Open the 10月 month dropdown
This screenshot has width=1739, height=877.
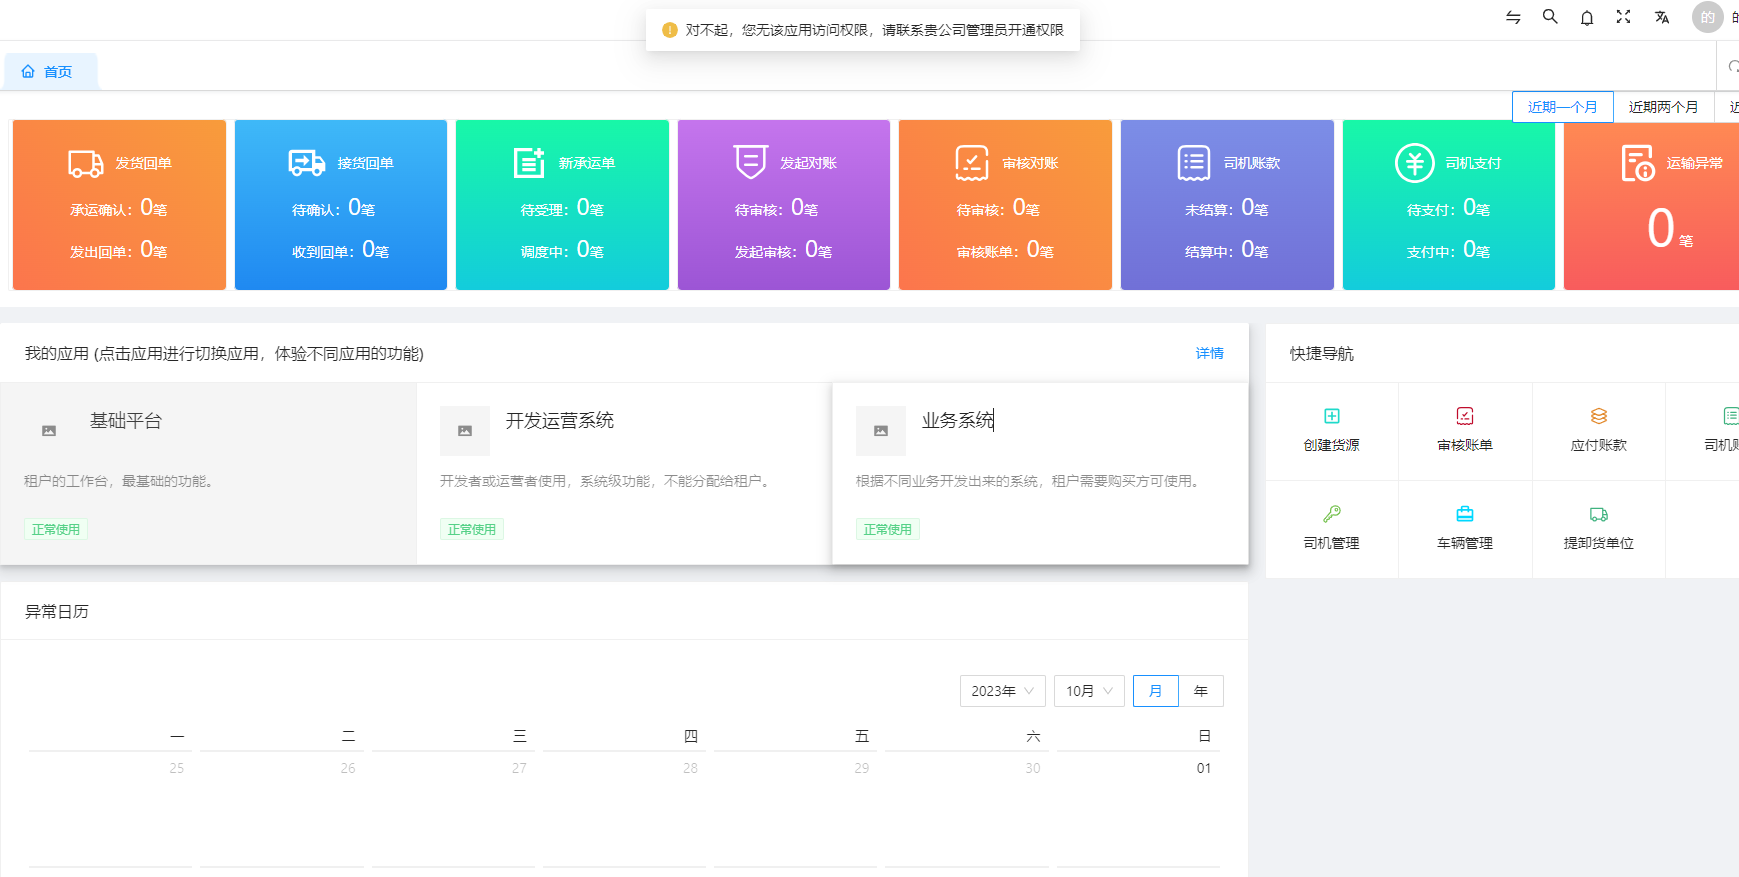pos(1089,691)
